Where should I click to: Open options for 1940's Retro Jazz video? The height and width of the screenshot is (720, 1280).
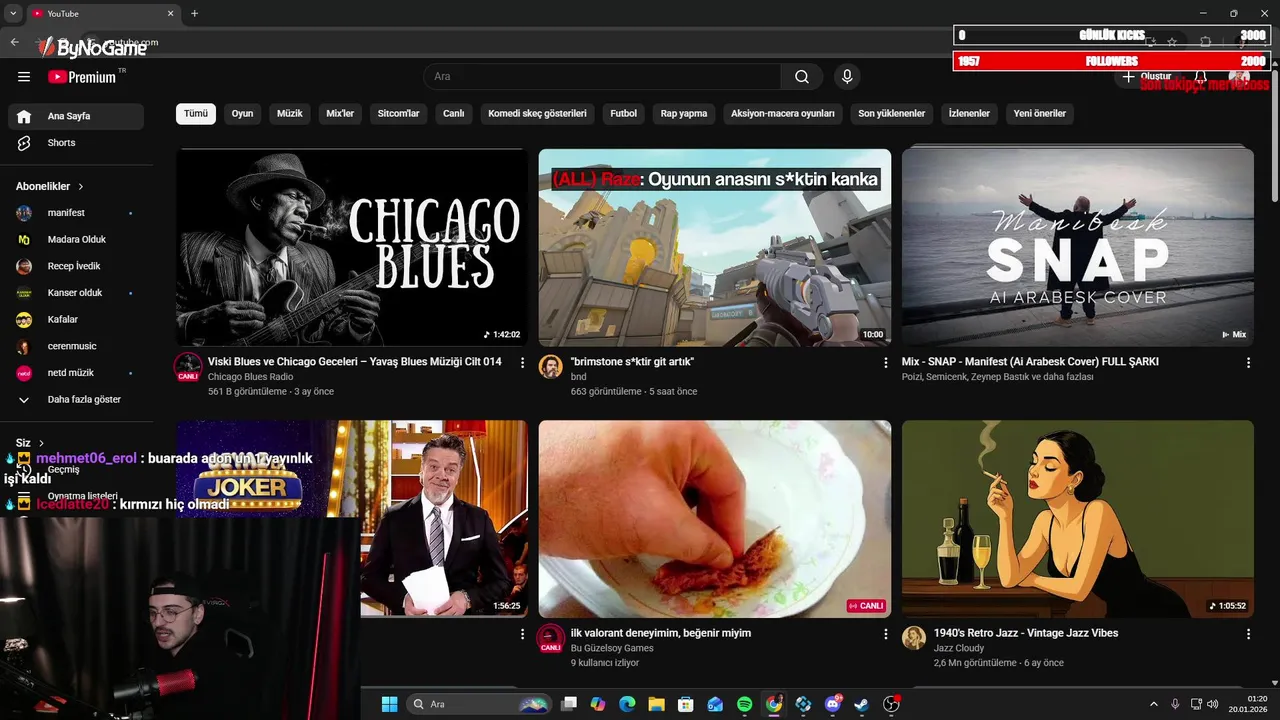(x=1248, y=634)
